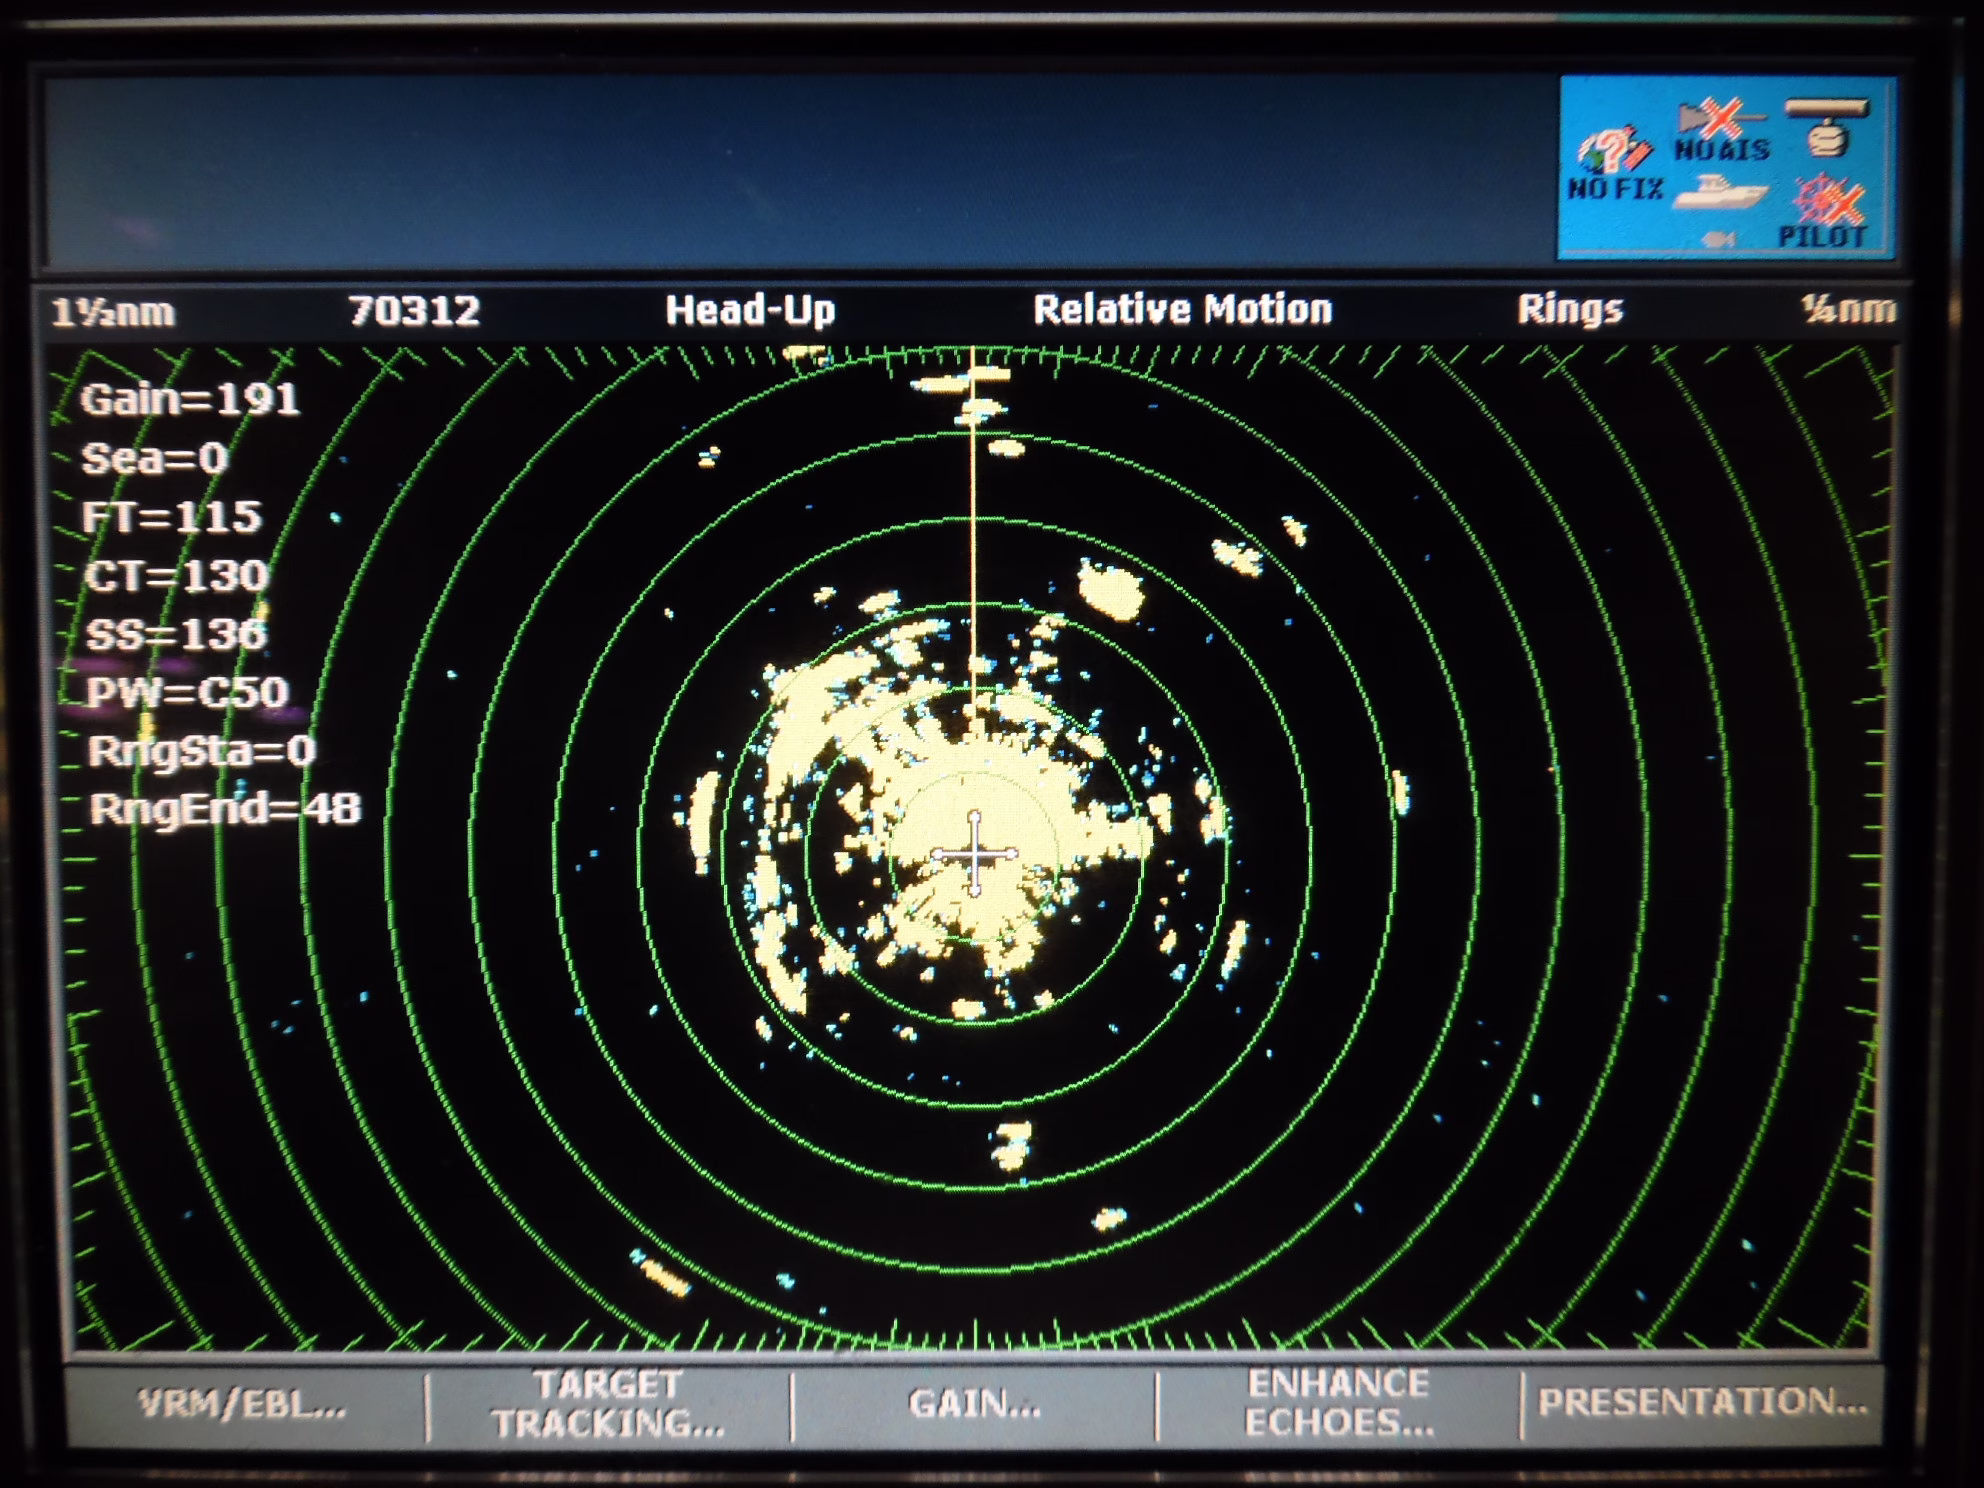Image resolution: width=1984 pixels, height=1488 pixels.
Task: Click the FT=115 readout
Action: point(172,517)
